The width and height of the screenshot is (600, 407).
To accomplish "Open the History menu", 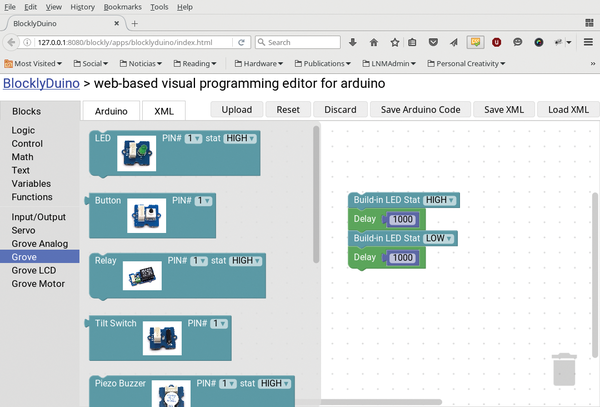I will point(82,7).
